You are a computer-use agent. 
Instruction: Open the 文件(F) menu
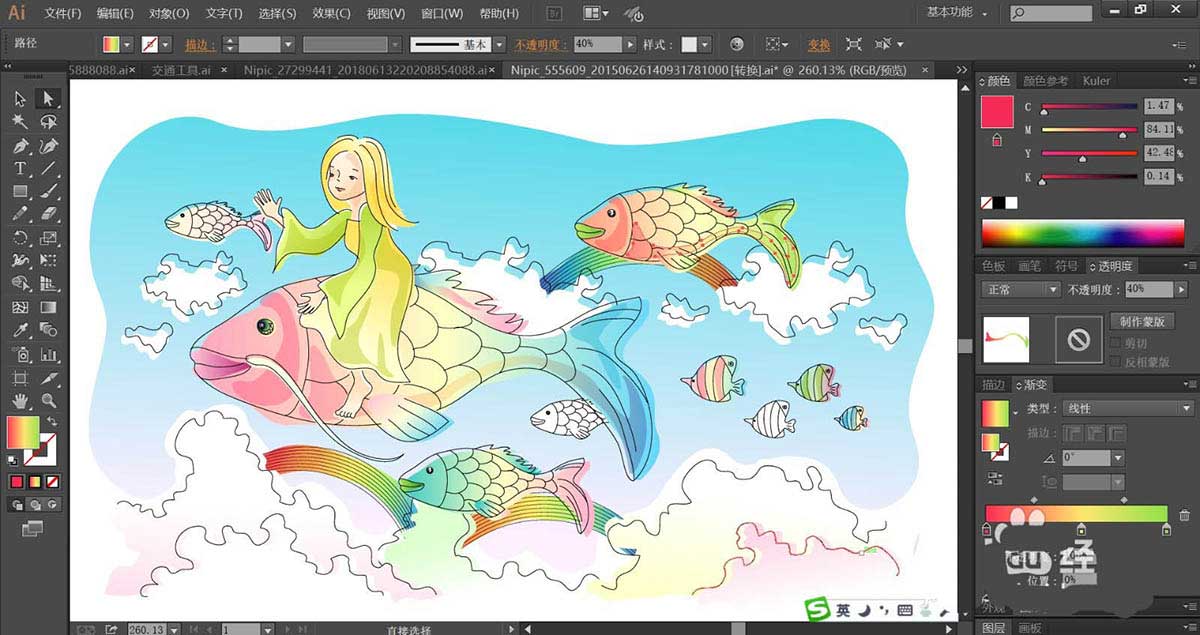coord(63,14)
